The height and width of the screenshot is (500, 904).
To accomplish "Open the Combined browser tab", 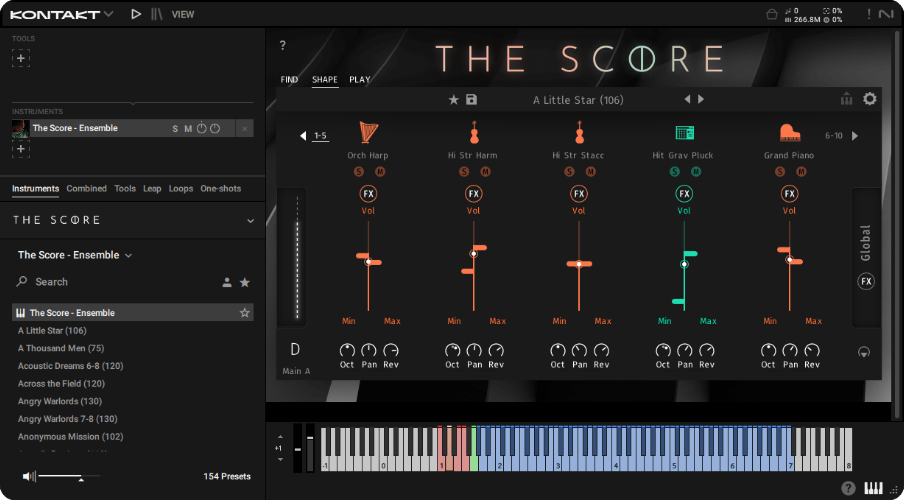I will [x=86, y=189].
